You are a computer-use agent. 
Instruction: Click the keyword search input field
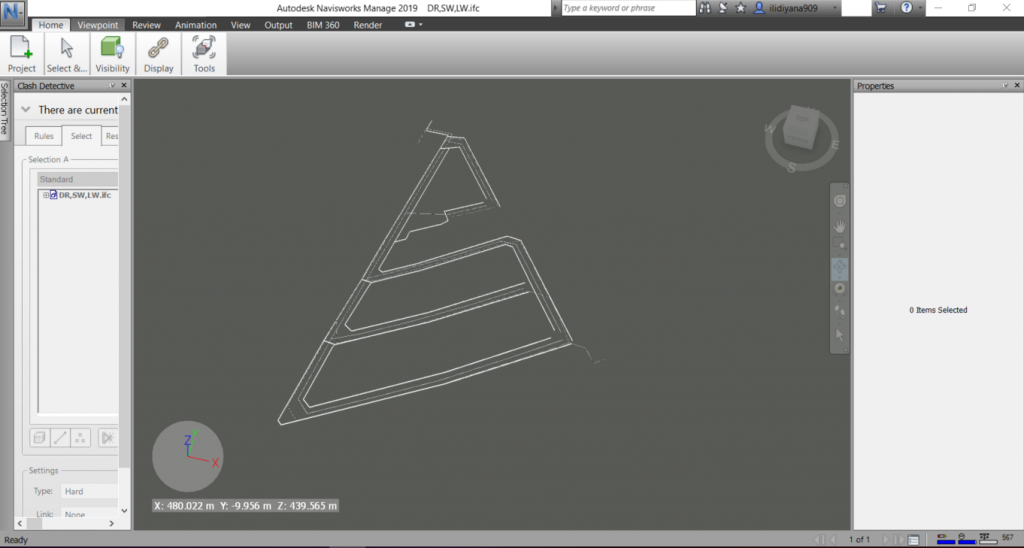[x=628, y=8]
